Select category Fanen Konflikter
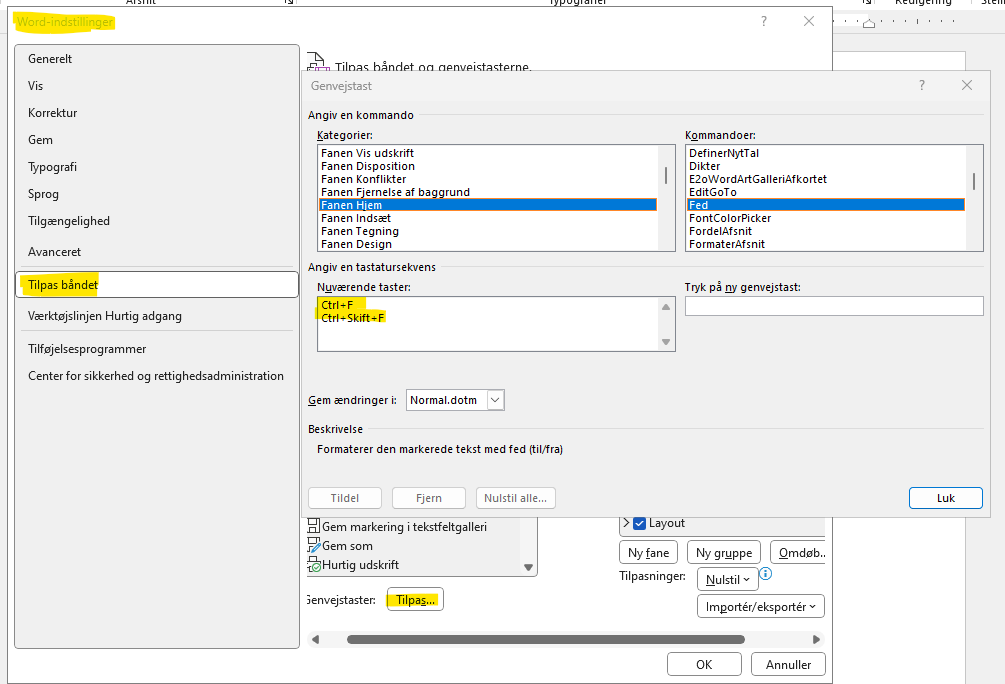The height and width of the screenshot is (684, 1005). [x=488, y=179]
